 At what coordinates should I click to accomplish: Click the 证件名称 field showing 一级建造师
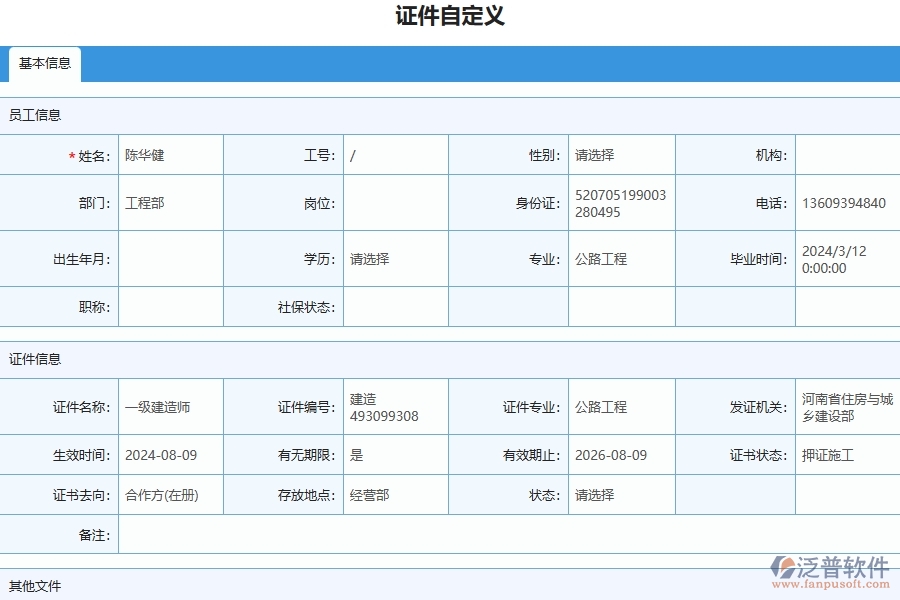(170, 407)
